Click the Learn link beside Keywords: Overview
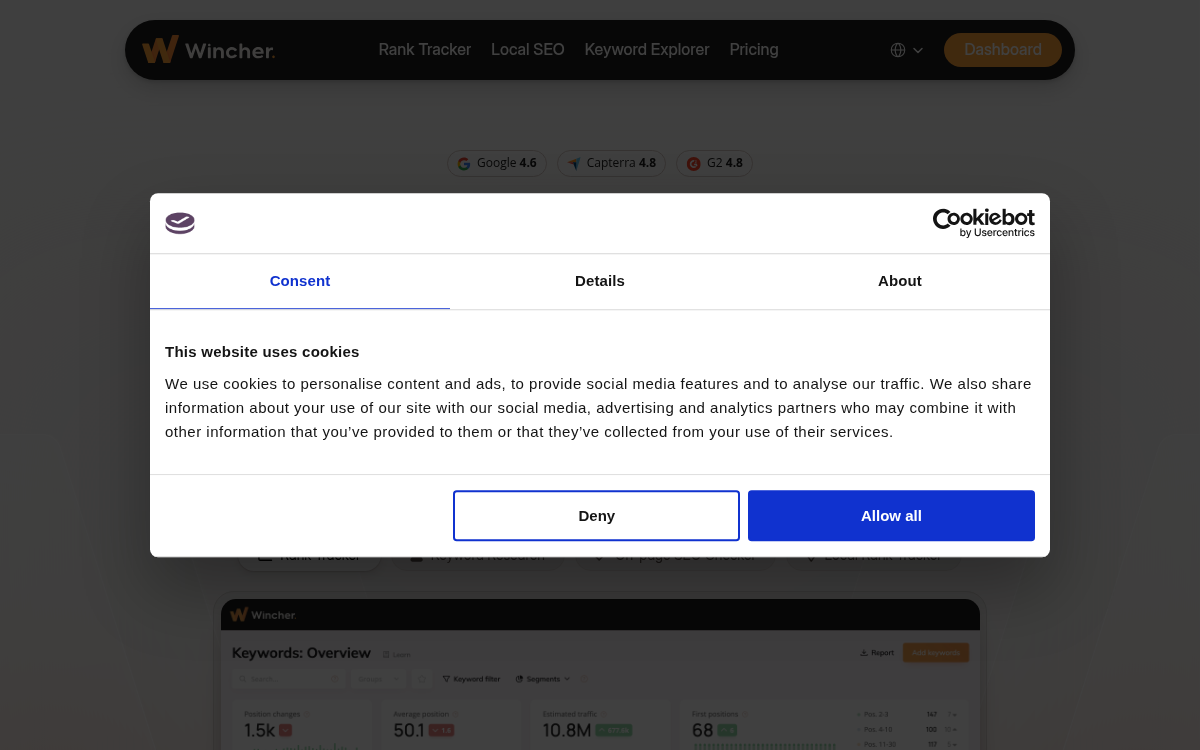The image size is (1200, 750). click(x=396, y=655)
